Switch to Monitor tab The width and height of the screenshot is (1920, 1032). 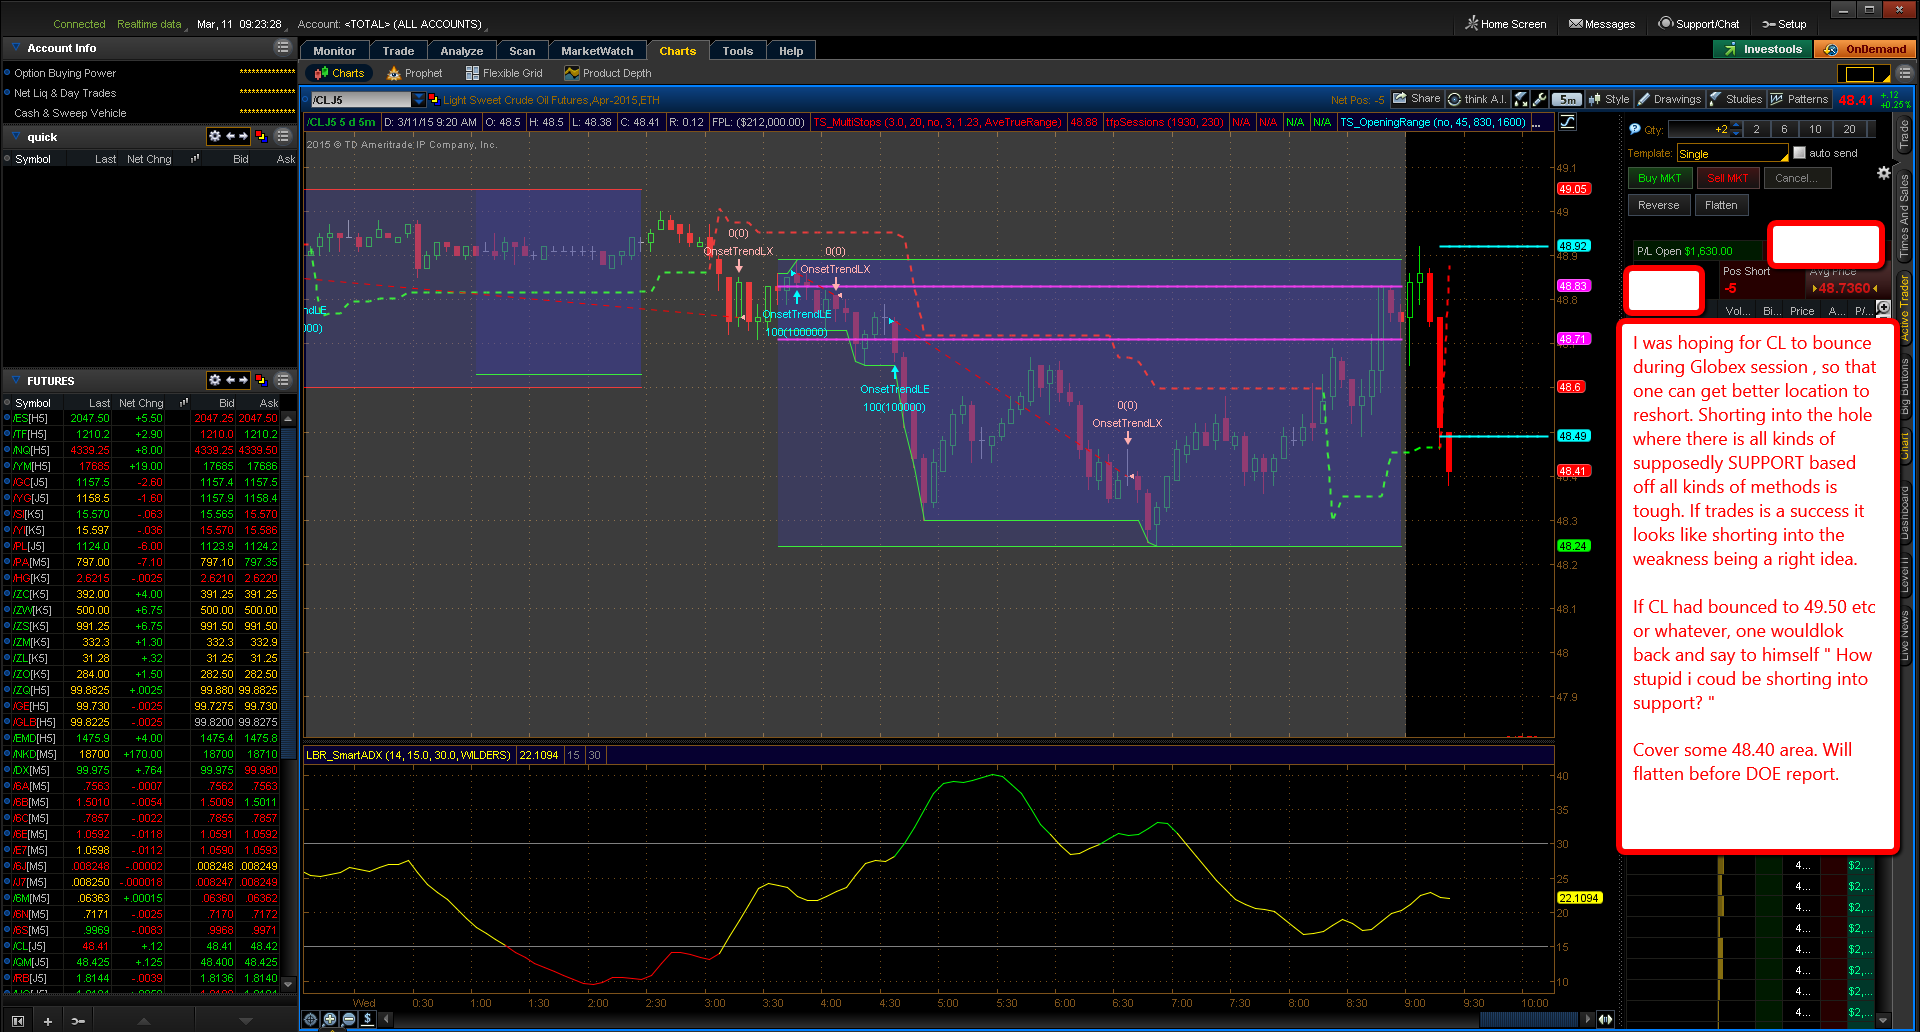[334, 51]
